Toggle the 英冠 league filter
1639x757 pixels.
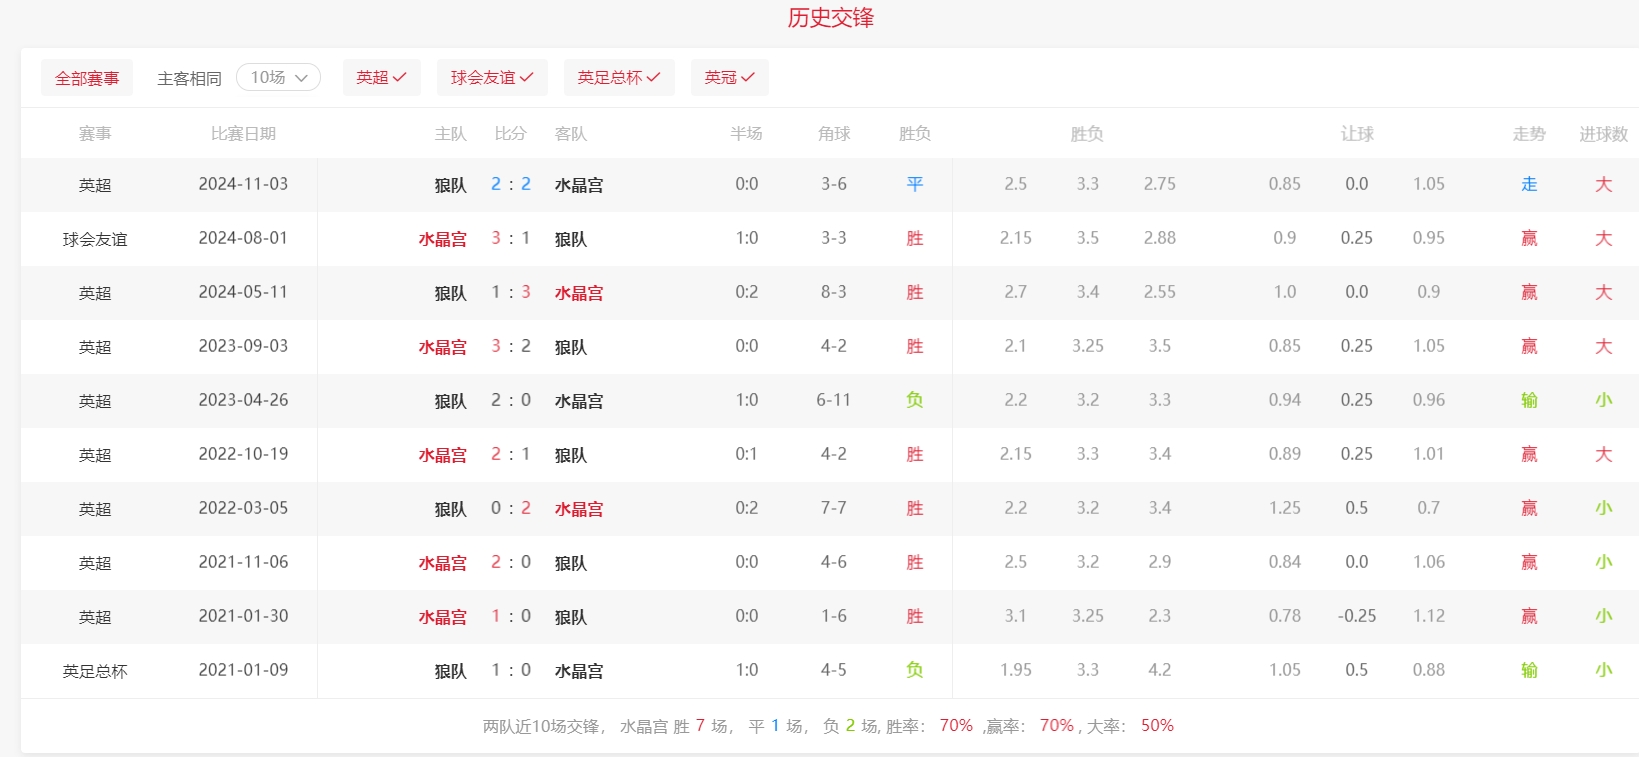[x=729, y=77]
